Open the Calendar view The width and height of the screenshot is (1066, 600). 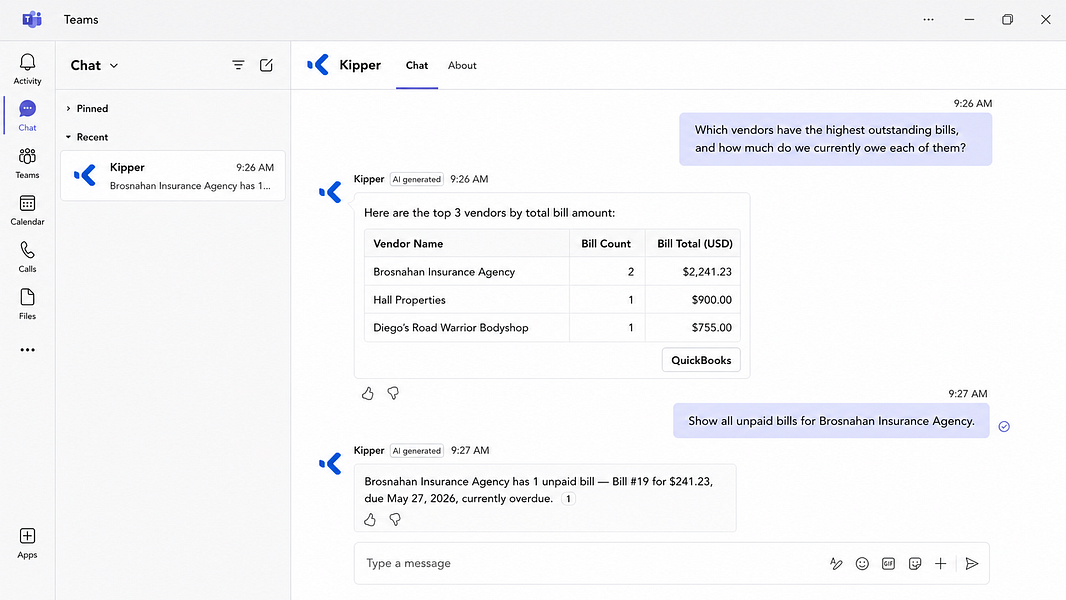point(27,210)
